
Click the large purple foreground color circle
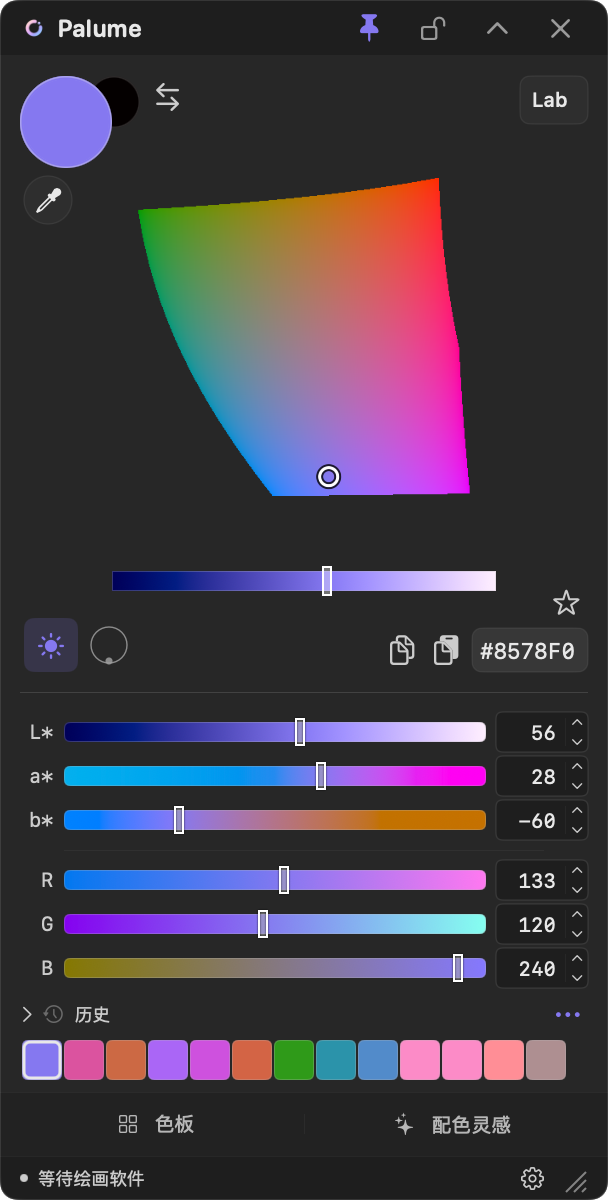[x=66, y=121]
